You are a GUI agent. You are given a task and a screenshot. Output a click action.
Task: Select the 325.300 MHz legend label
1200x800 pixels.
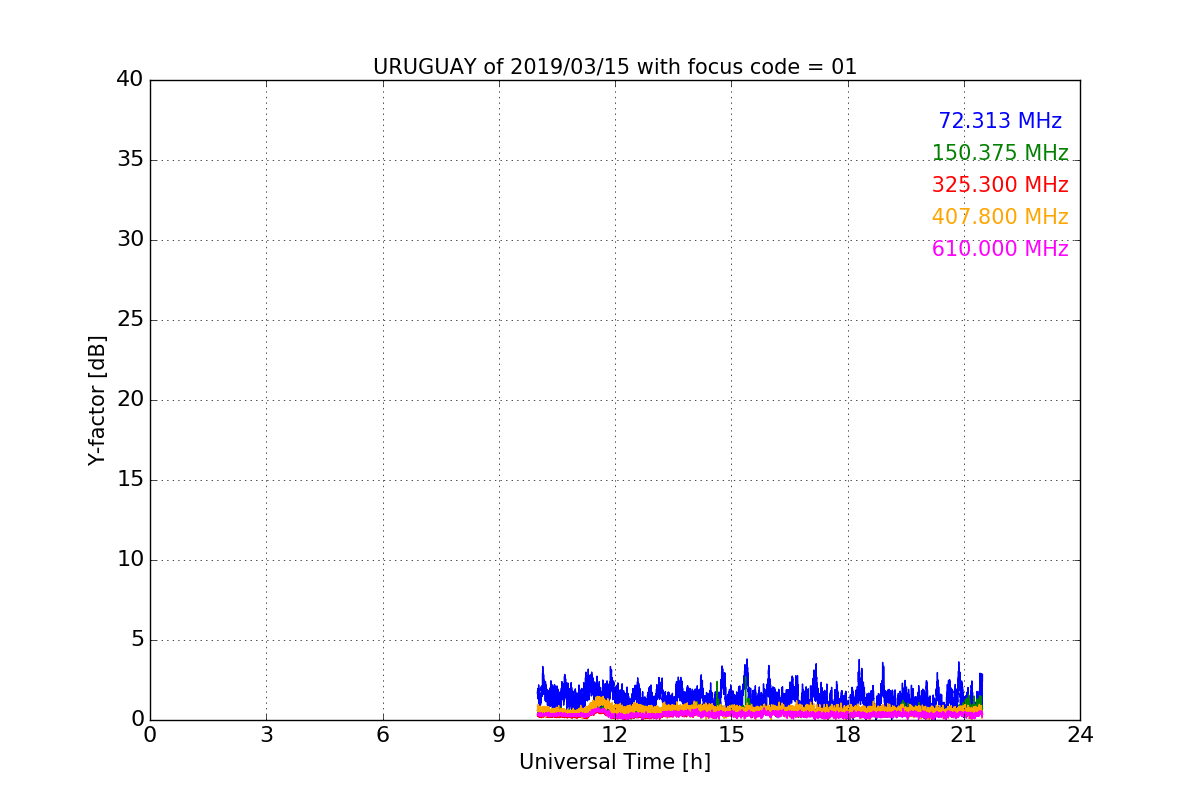coord(1000,185)
